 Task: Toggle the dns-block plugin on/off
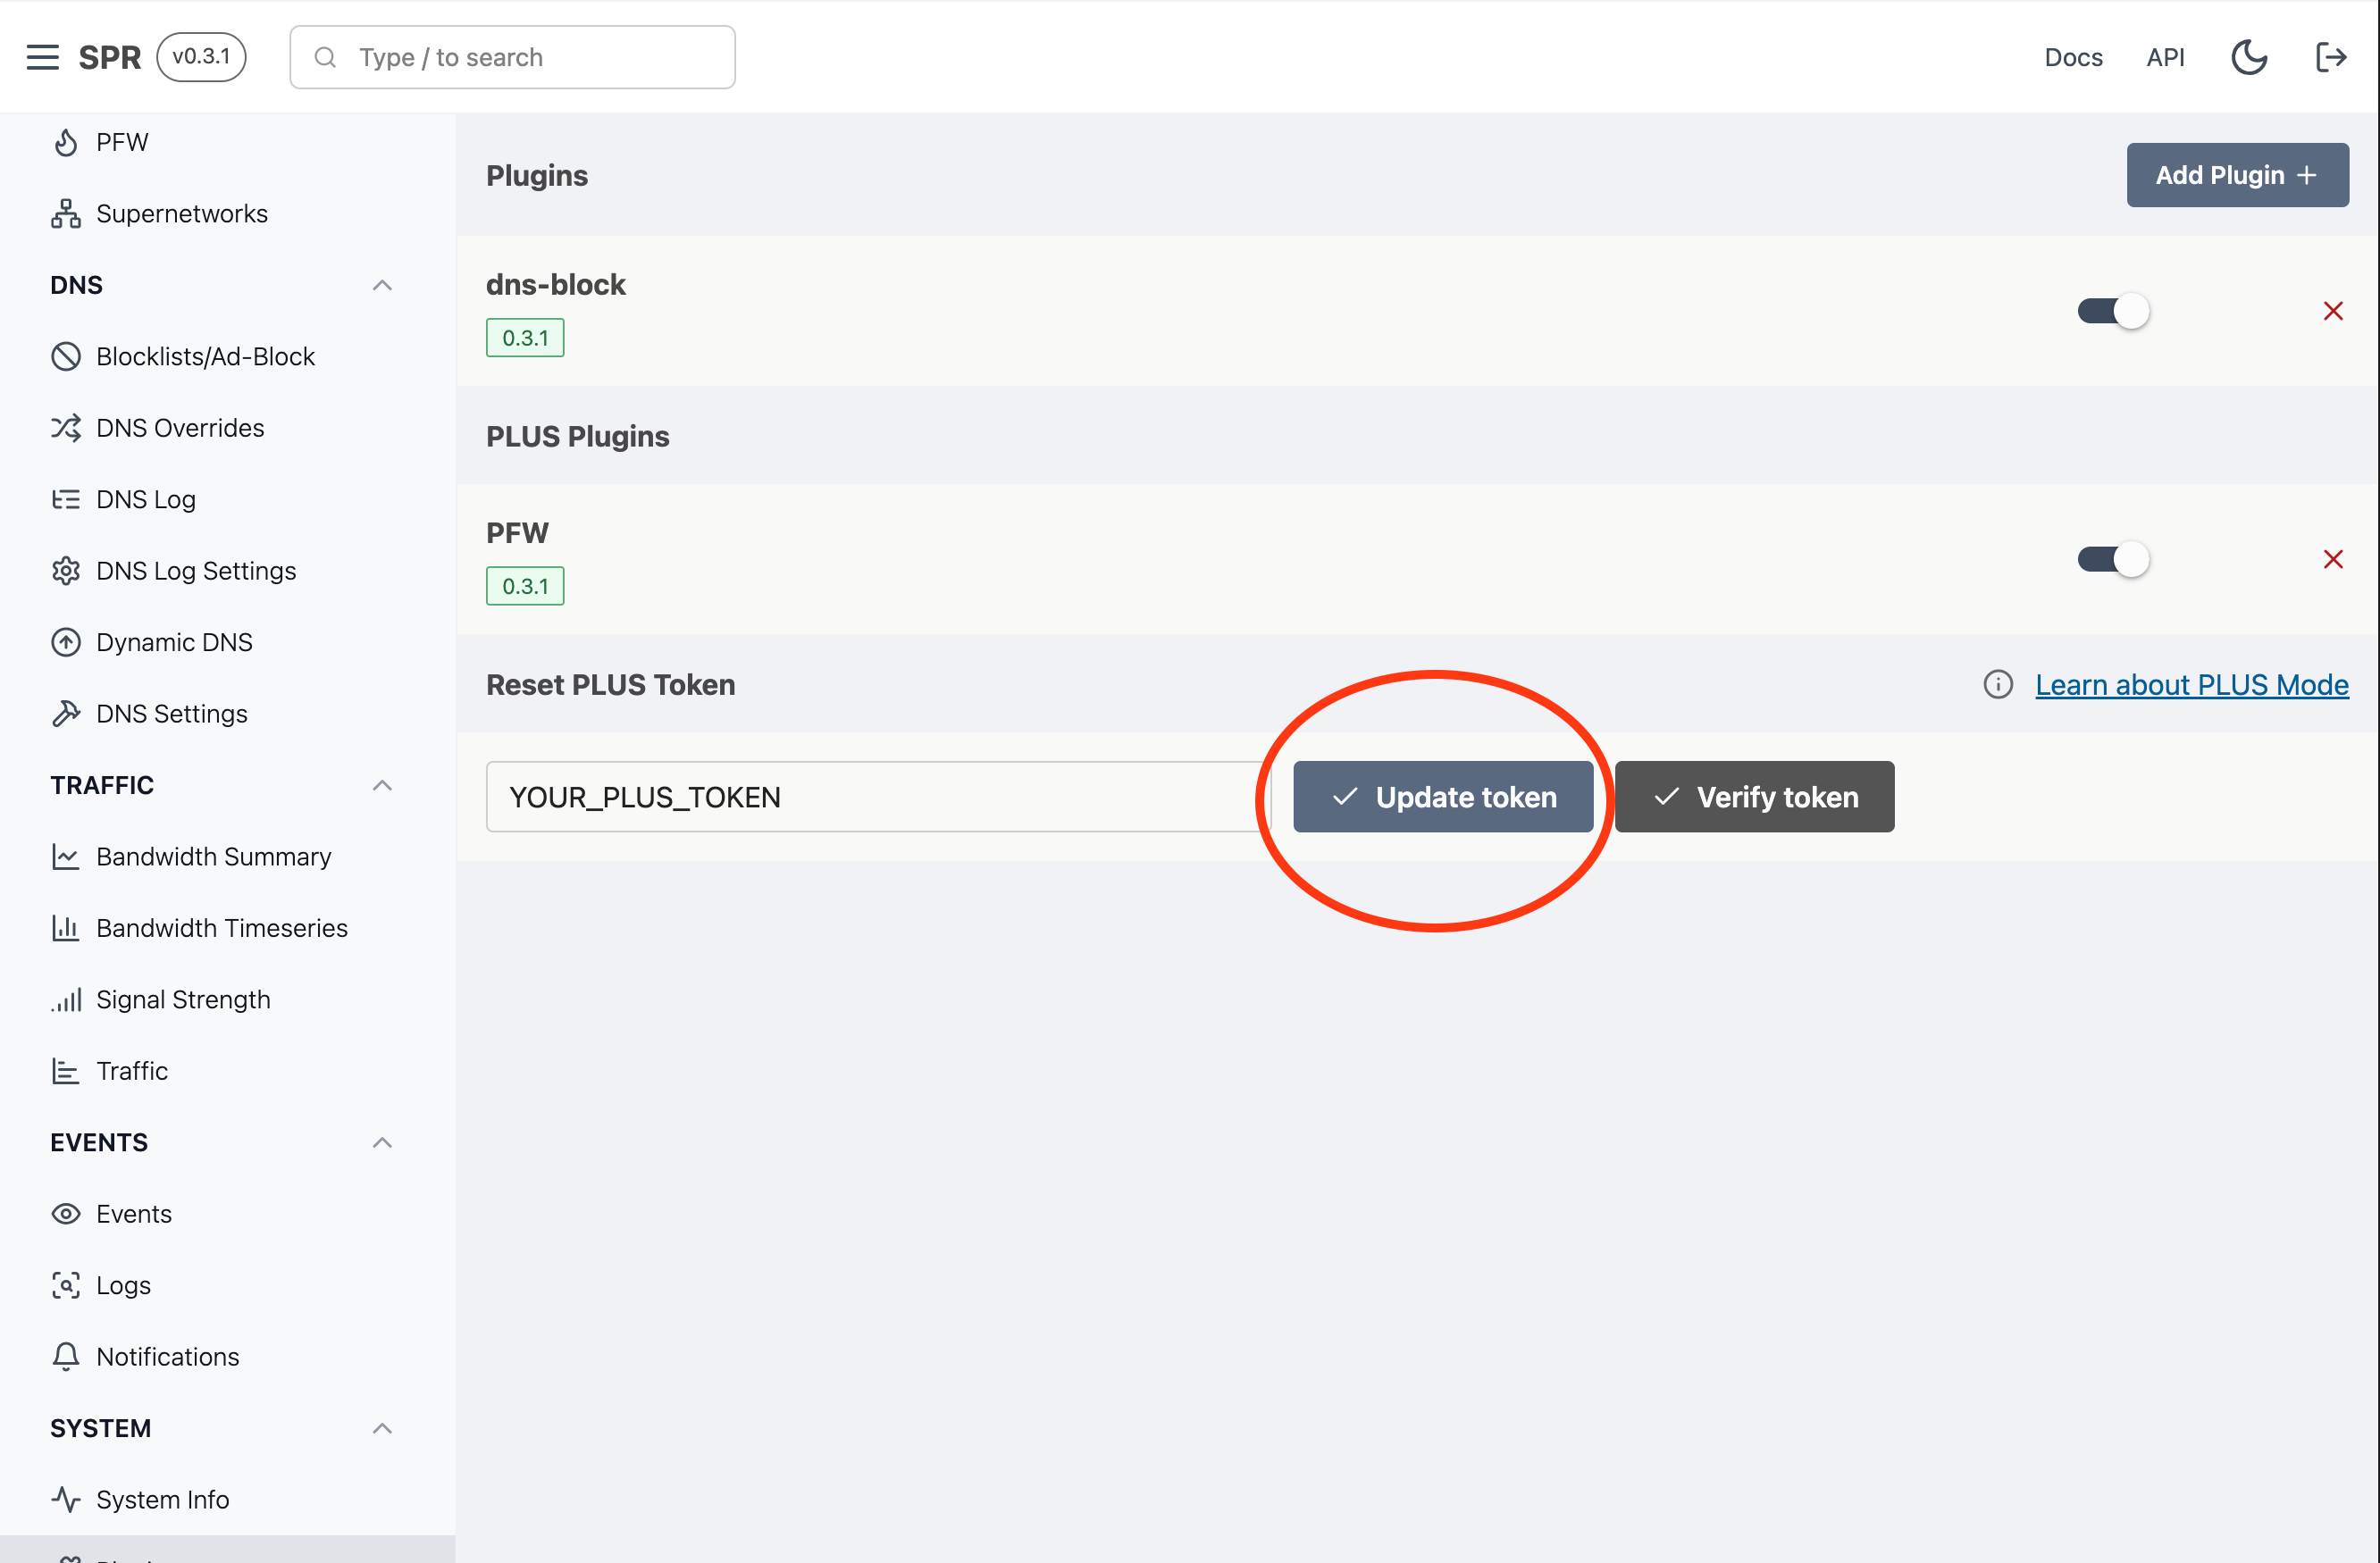pyautogui.click(x=2111, y=311)
